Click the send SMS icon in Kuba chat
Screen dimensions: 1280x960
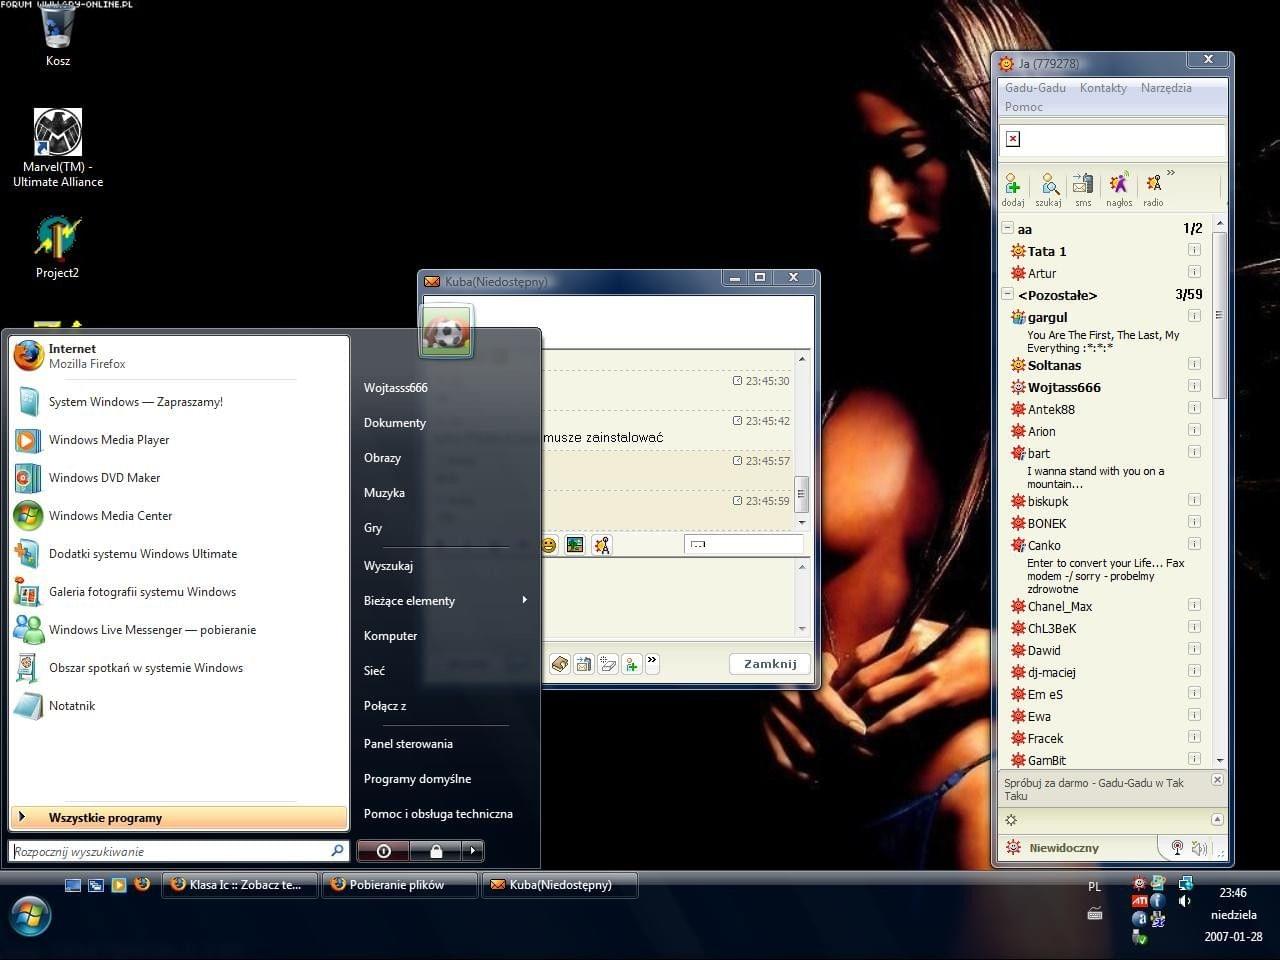(x=584, y=663)
